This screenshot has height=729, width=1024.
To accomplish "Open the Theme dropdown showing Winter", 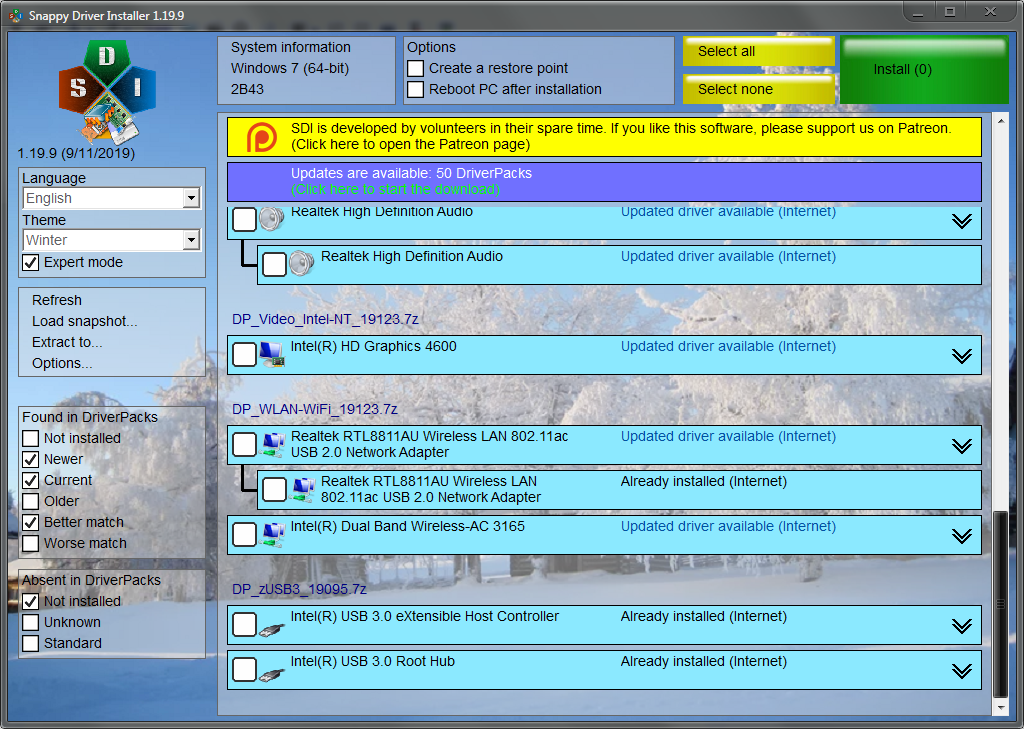I will pyautogui.click(x=191, y=240).
